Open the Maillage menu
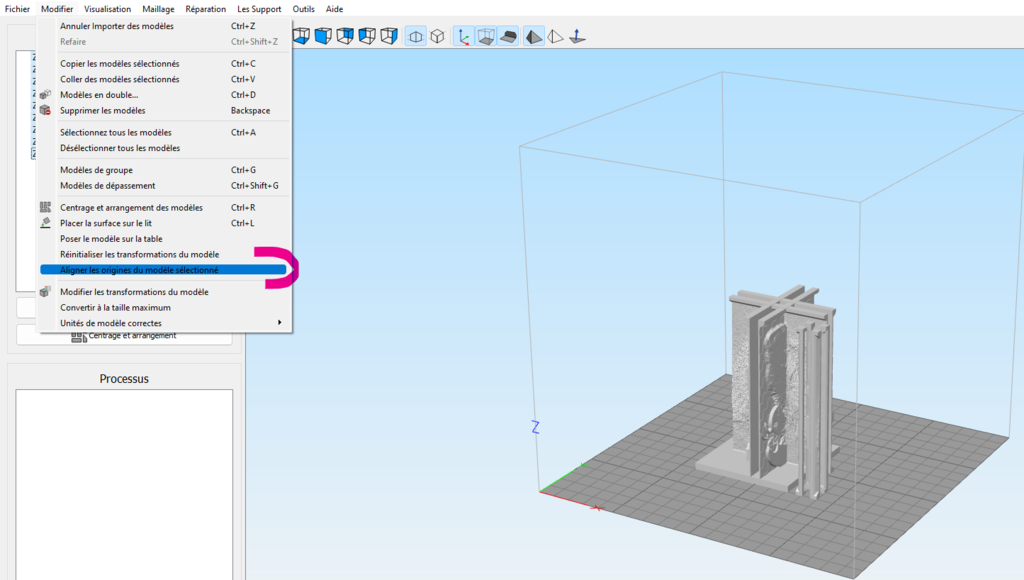 tap(158, 9)
